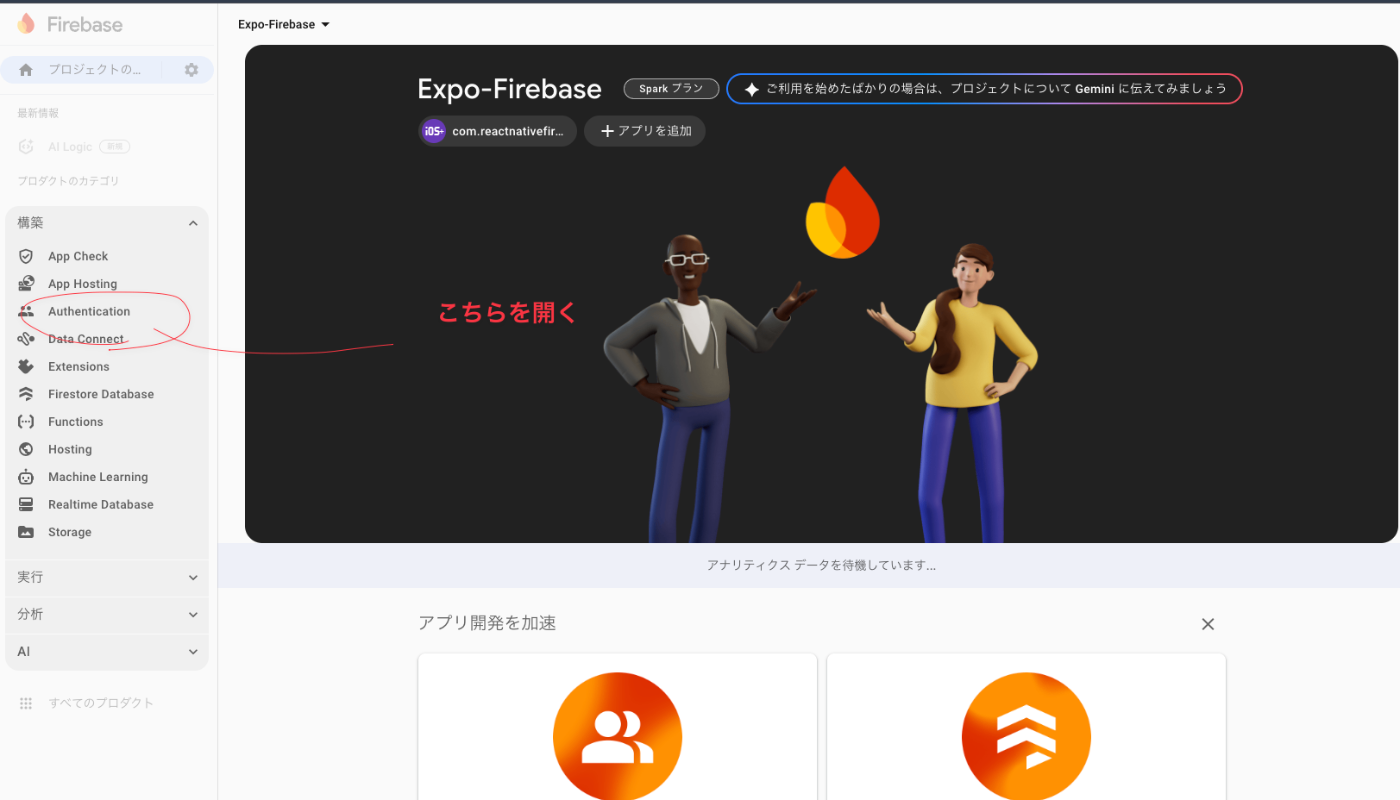
Task: Open AI Logic in sidebar
Action: 70,147
